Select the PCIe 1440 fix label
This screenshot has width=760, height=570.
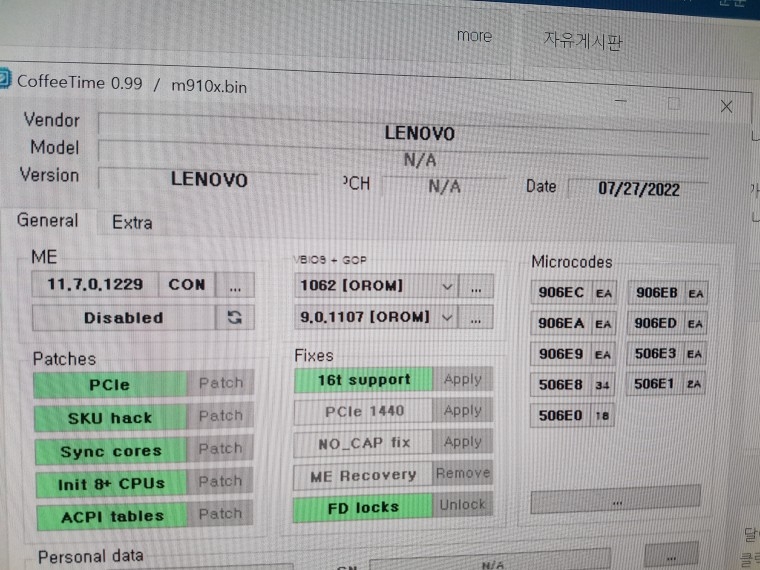pyautogui.click(x=364, y=412)
